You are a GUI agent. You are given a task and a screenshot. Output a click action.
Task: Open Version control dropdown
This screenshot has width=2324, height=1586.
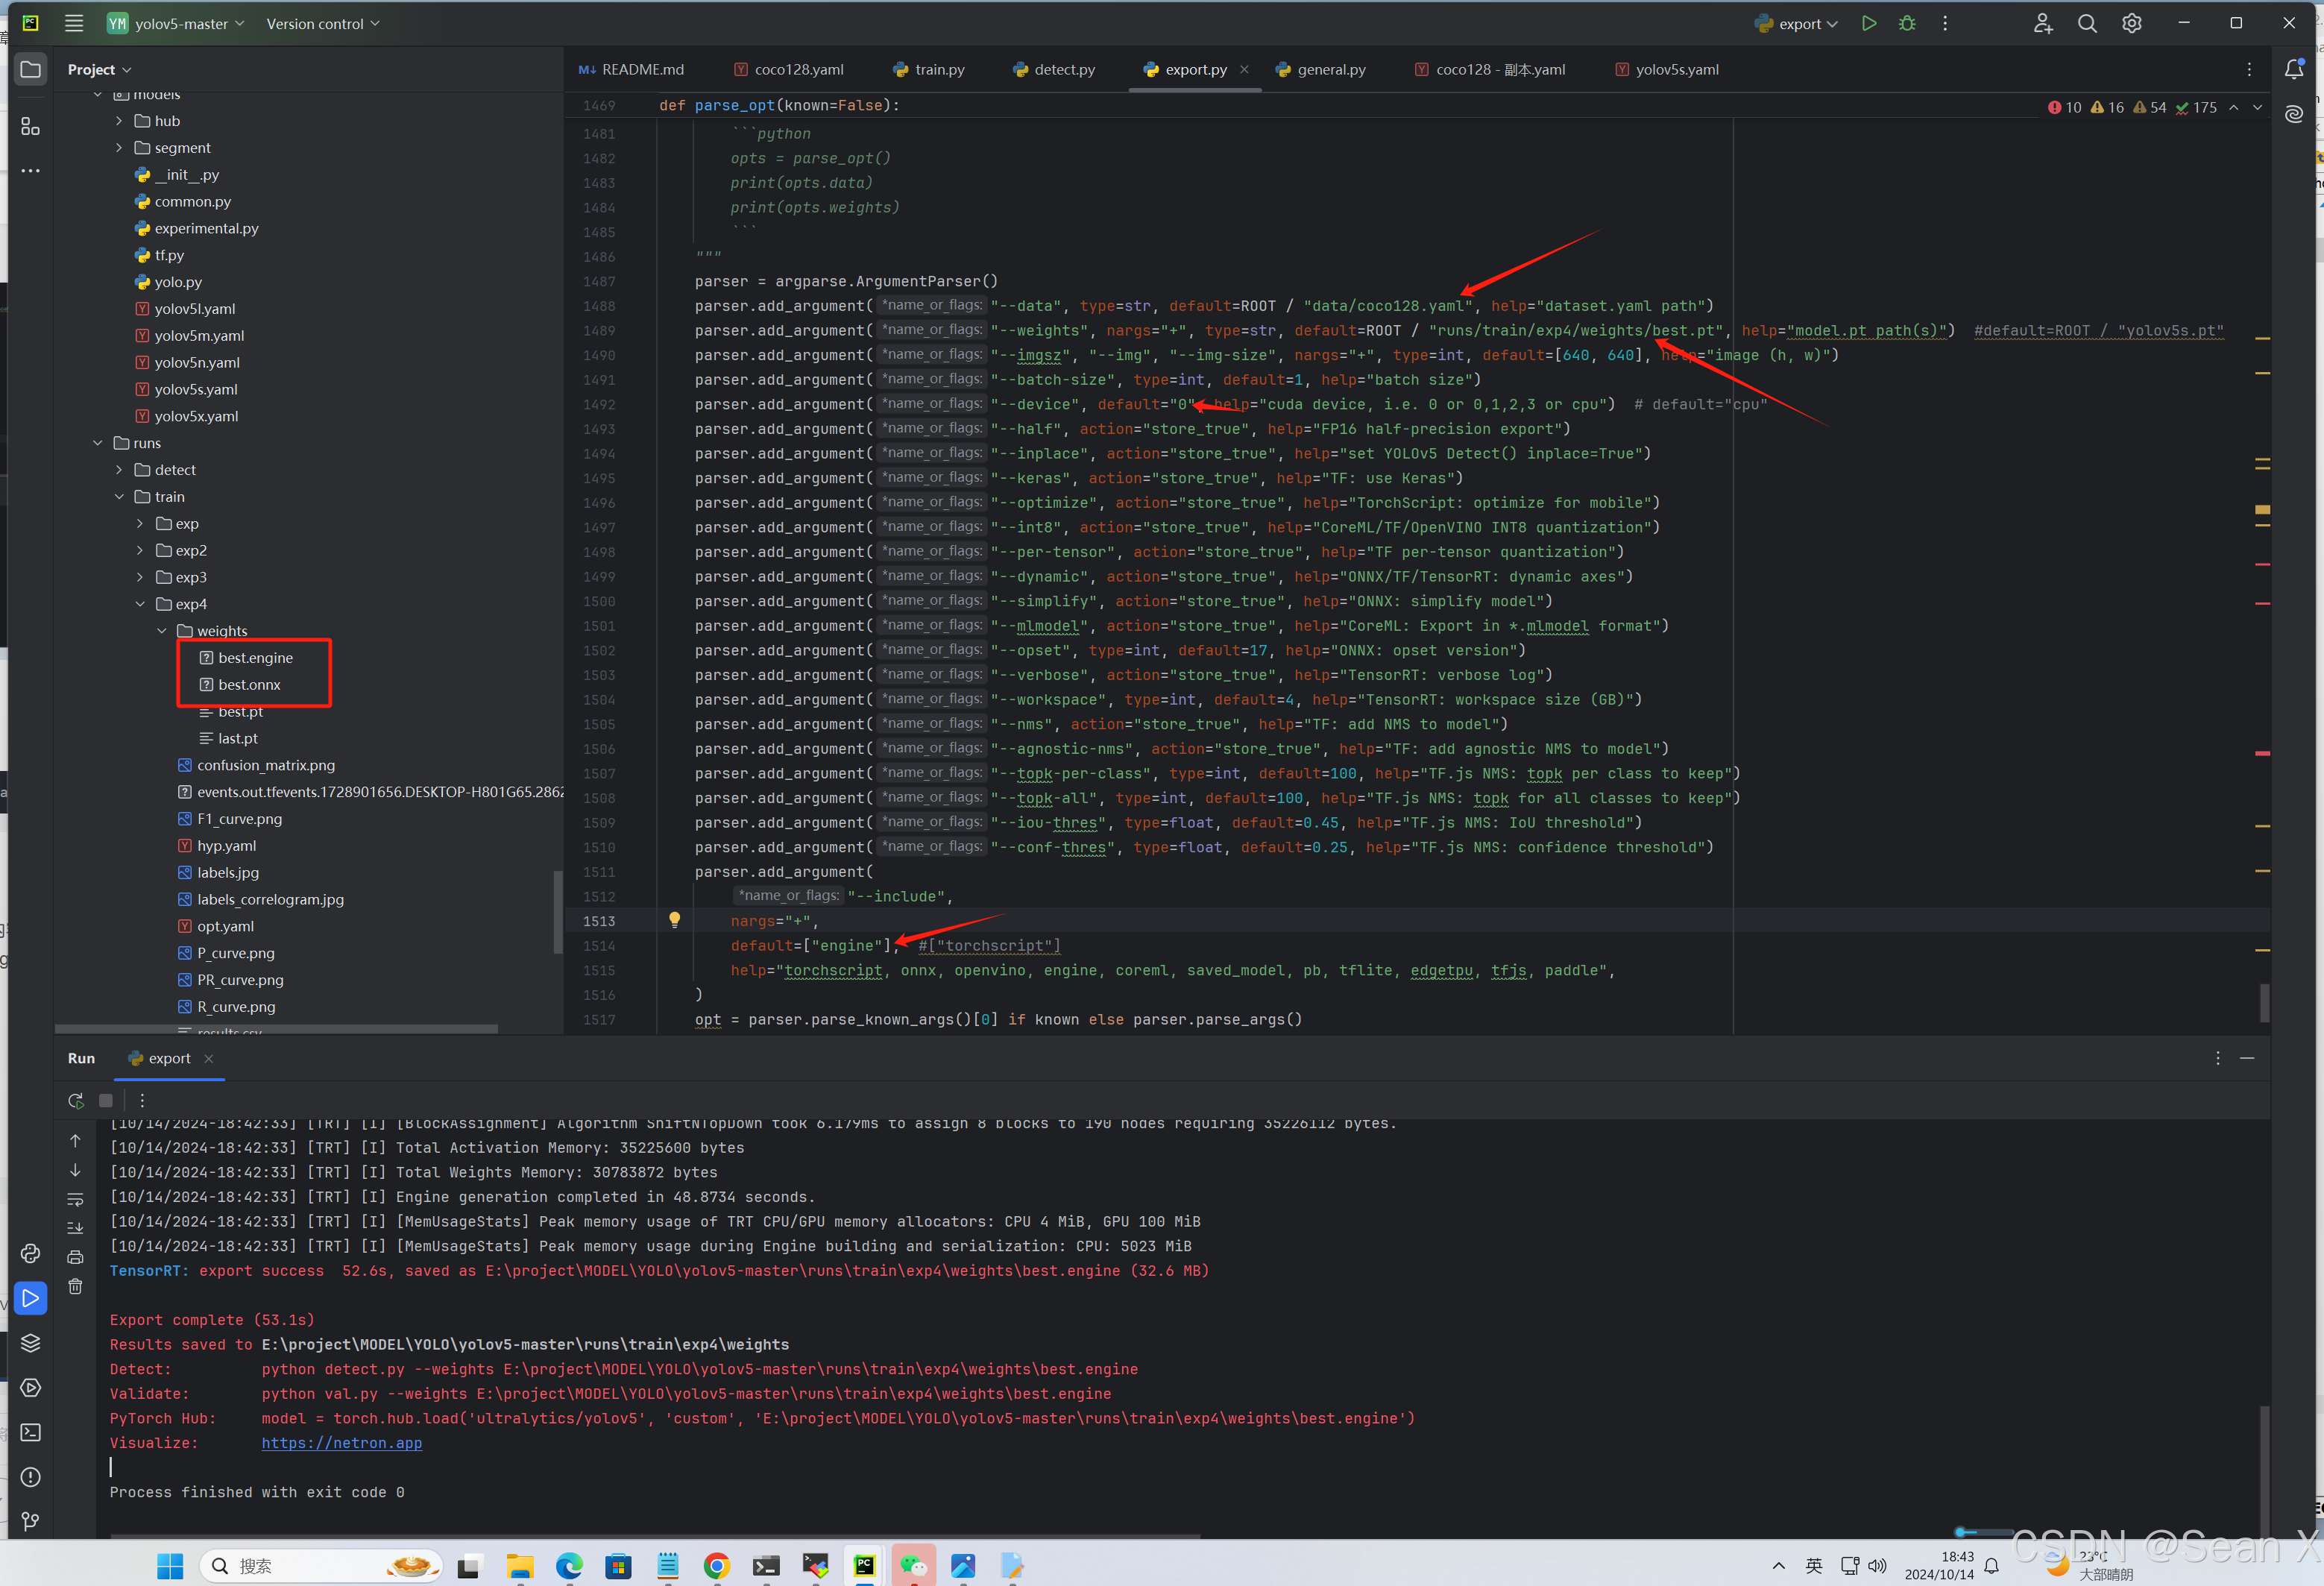tap(323, 23)
